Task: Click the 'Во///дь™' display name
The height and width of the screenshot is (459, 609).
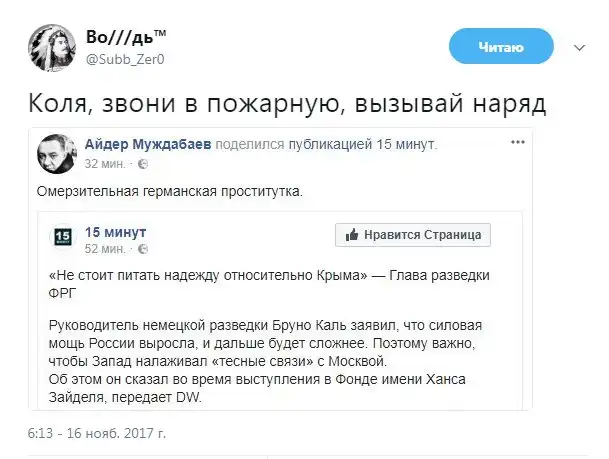Action: pyautogui.click(x=126, y=38)
